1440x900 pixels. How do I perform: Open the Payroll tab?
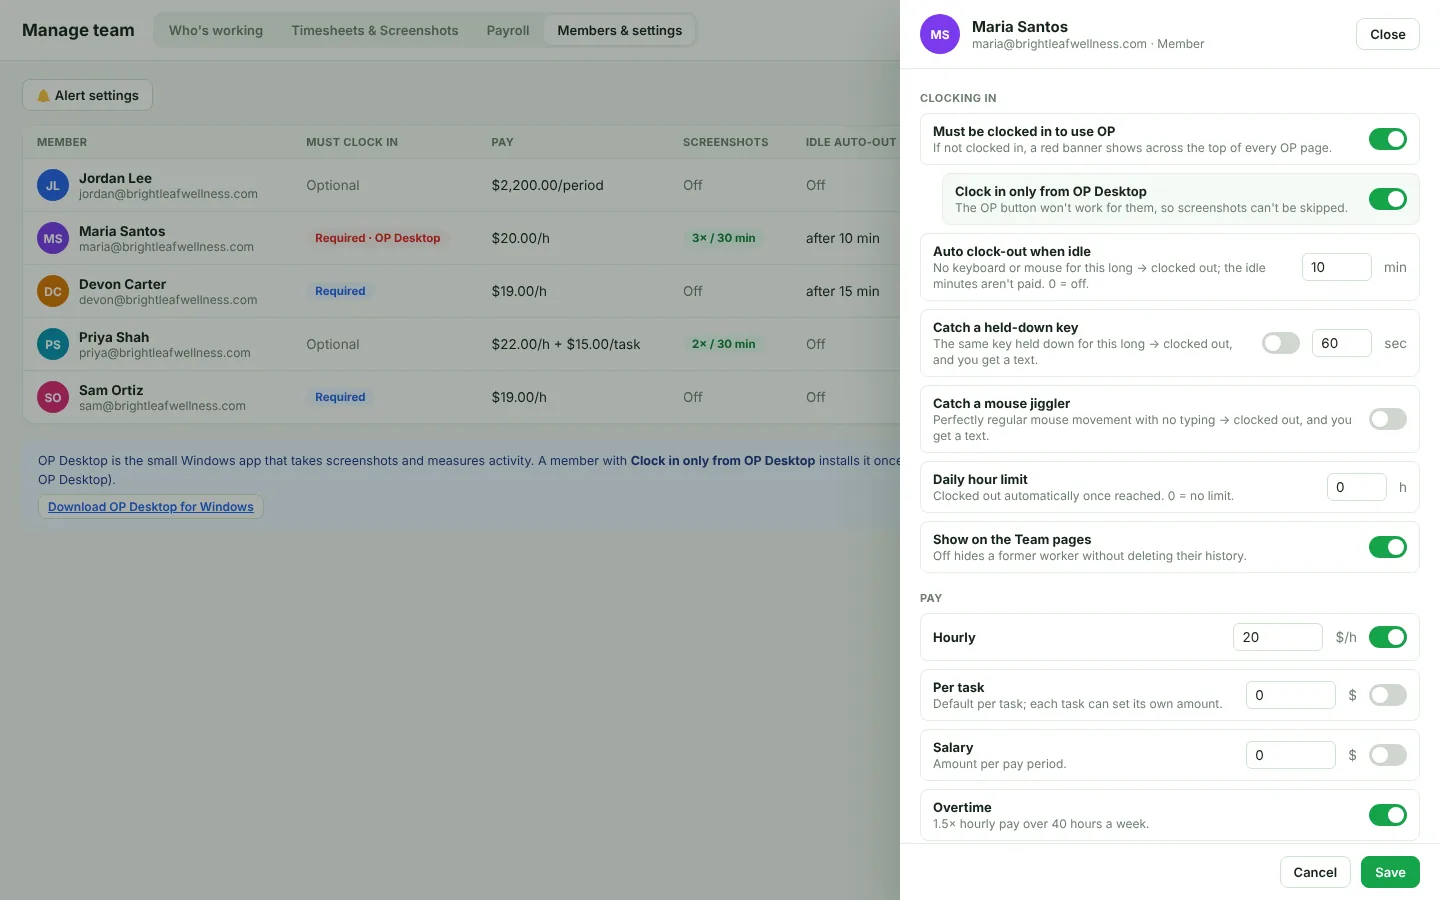(508, 30)
